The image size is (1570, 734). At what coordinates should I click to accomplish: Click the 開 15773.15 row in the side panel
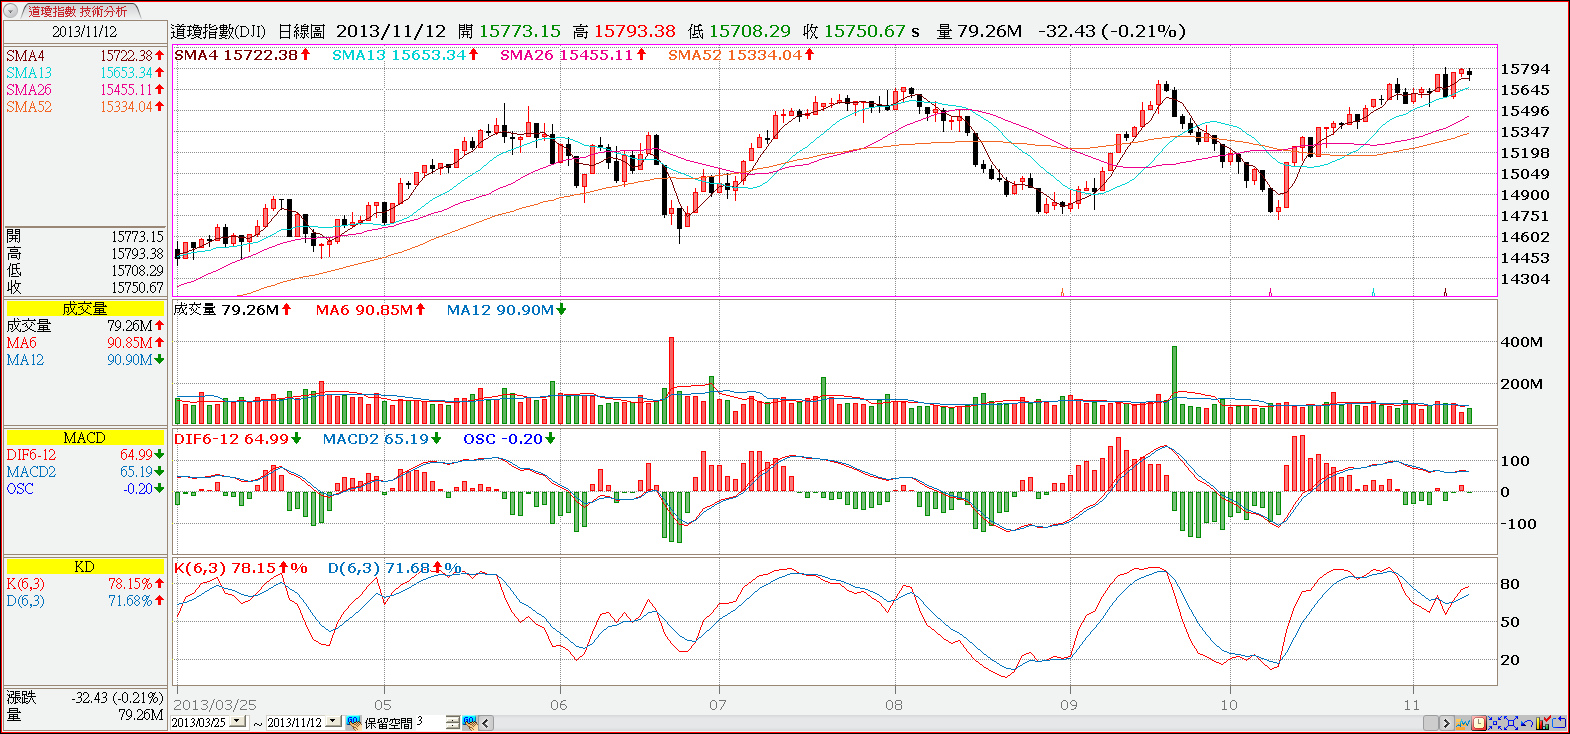click(84, 237)
